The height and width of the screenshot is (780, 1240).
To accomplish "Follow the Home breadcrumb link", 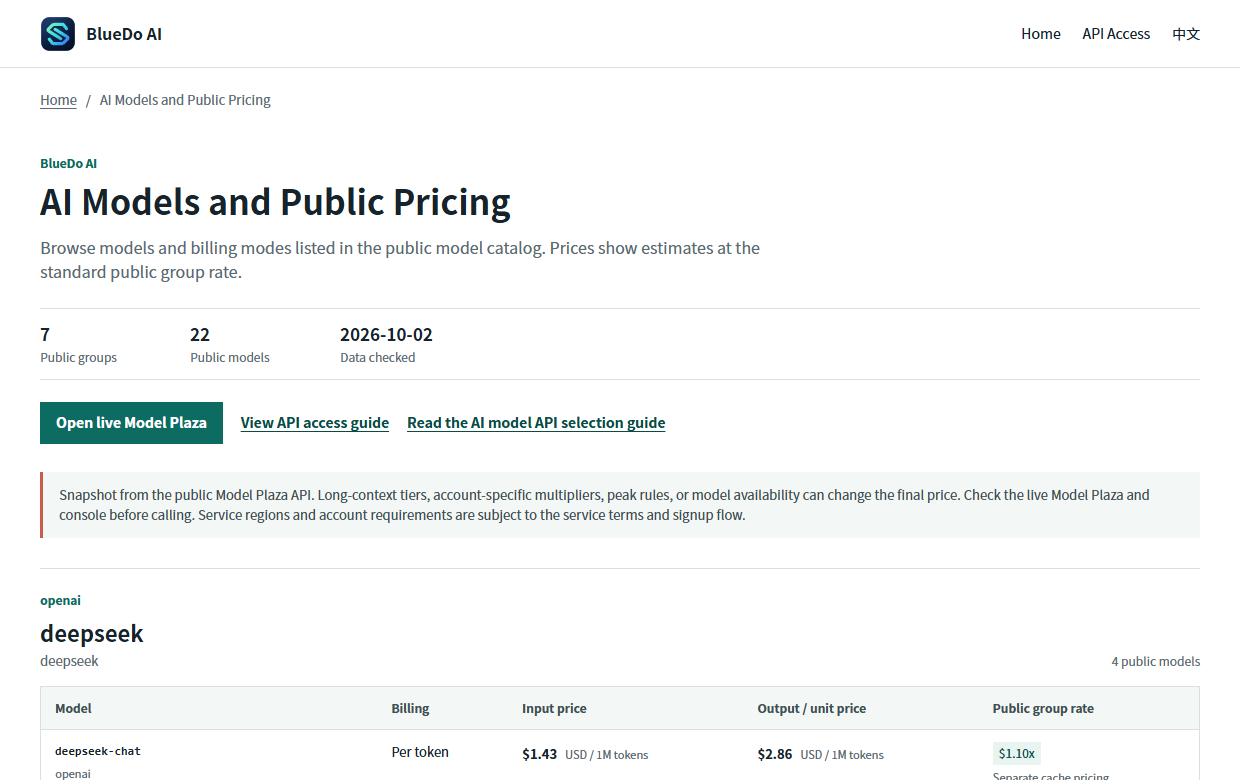I will tap(58, 100).
